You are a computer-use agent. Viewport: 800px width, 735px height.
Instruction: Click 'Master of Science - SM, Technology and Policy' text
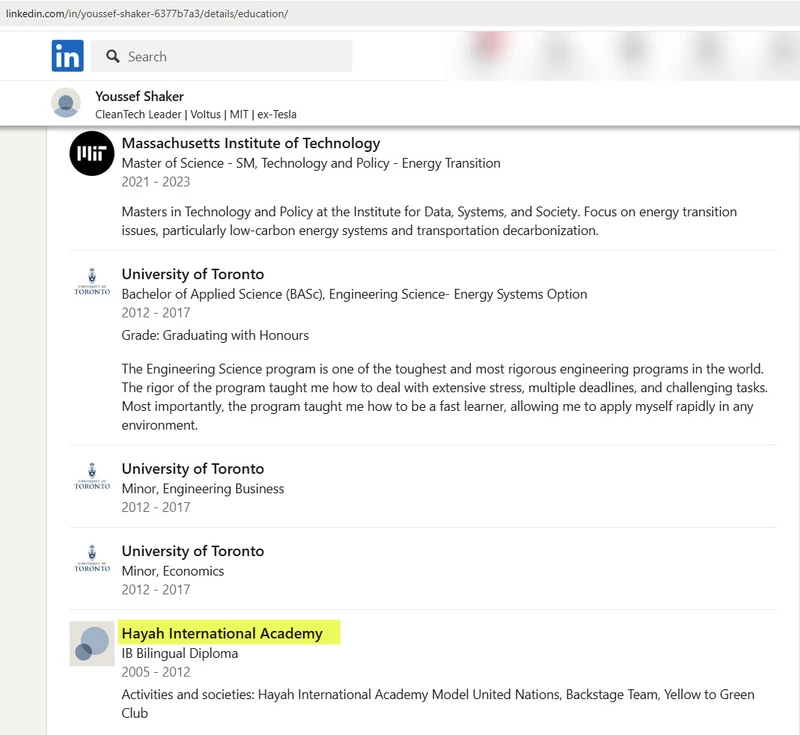311,163
